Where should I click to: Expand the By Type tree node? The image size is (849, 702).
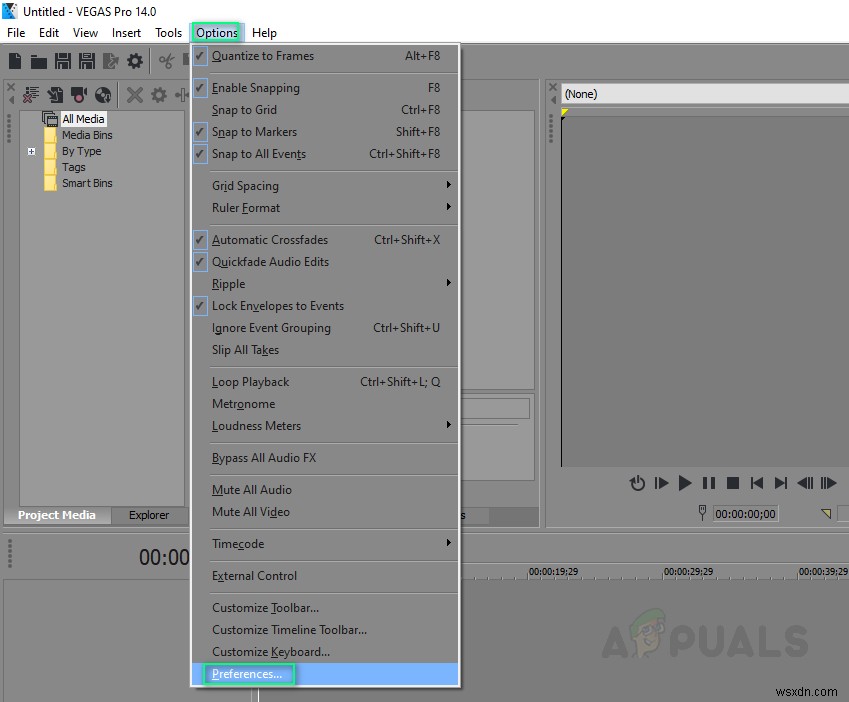tap(31, 151)
